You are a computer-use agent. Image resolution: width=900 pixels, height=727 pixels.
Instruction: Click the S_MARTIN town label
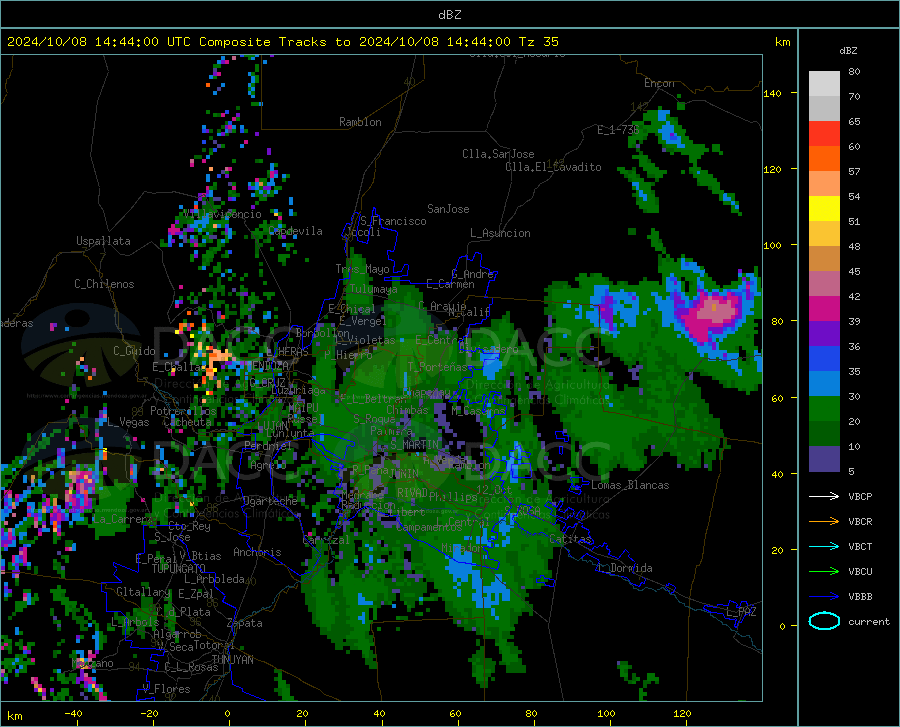[x=414, y=445]
